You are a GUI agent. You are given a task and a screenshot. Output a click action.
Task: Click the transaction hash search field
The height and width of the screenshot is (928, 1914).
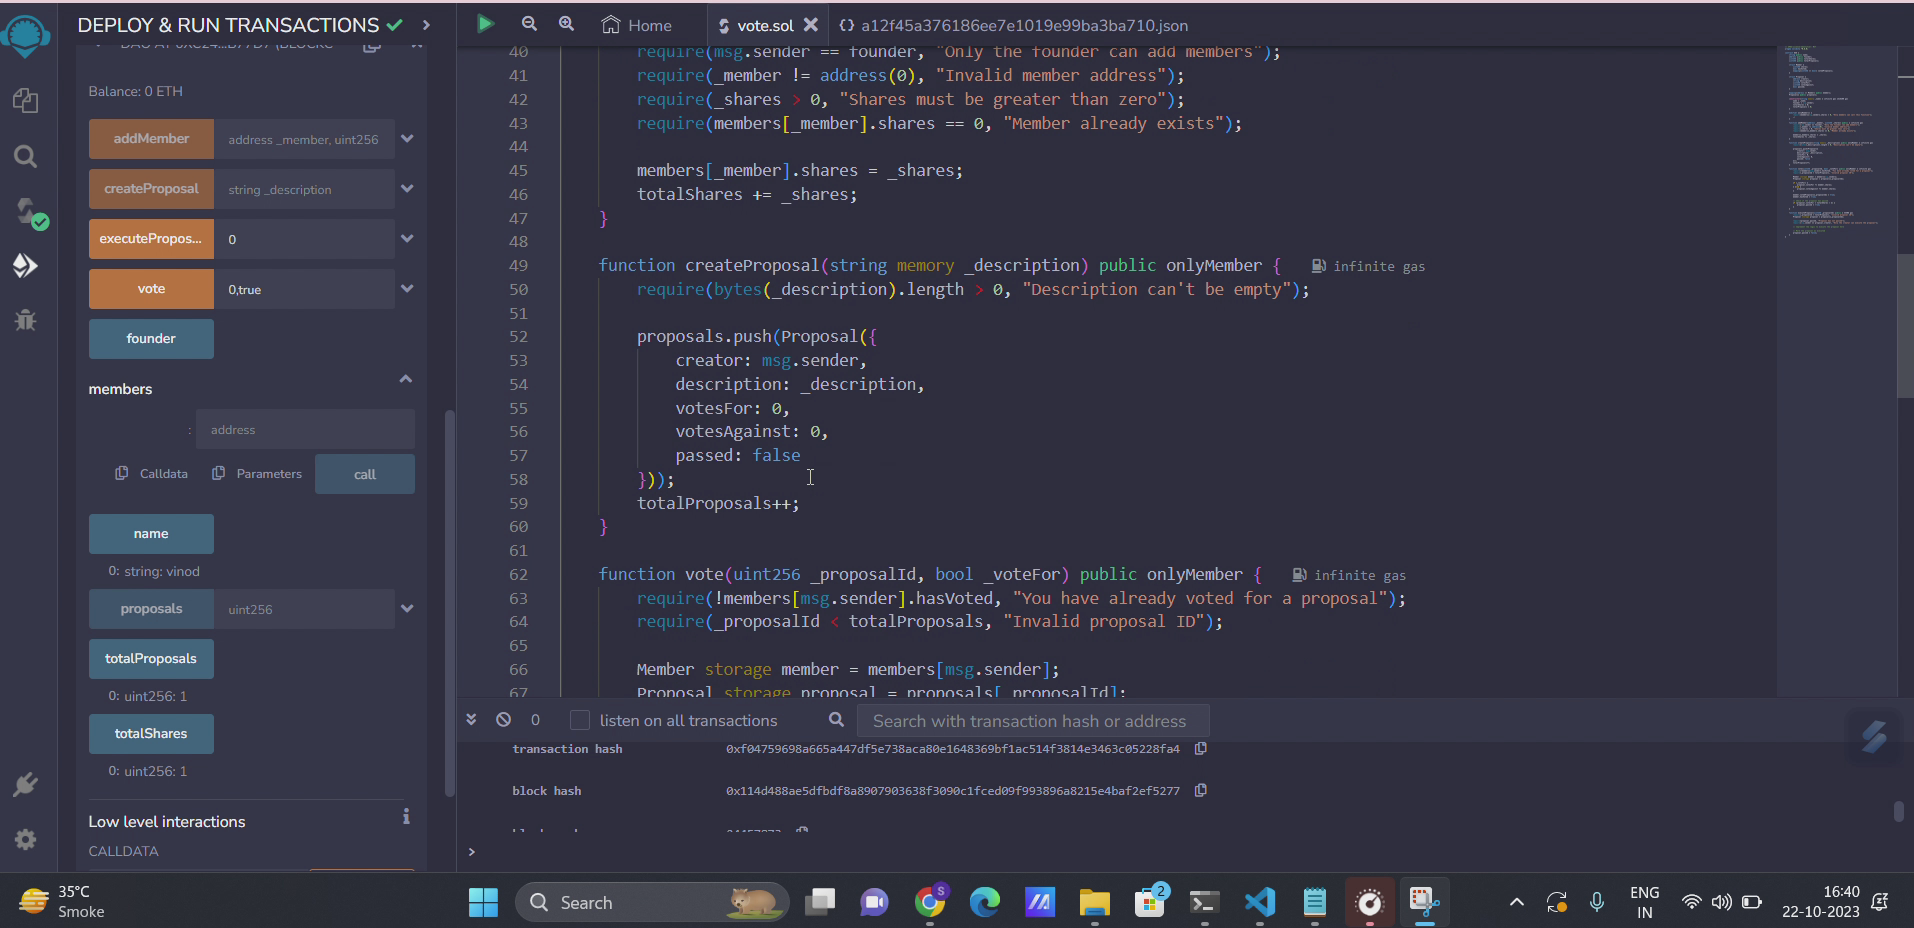1032,720
